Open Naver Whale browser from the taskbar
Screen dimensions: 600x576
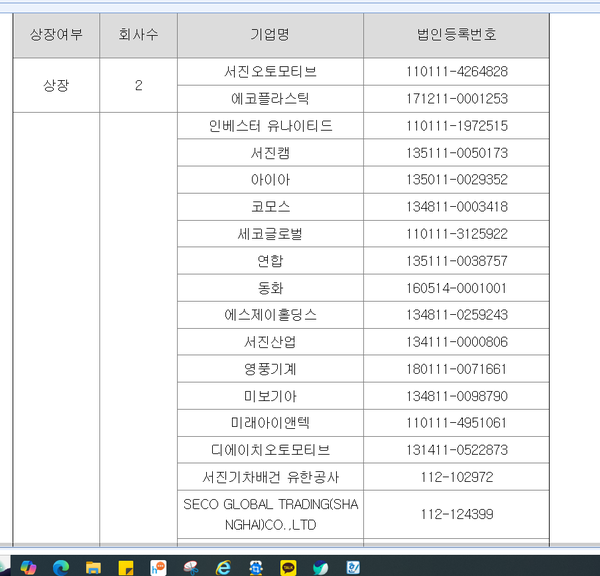tap(321, 567)
